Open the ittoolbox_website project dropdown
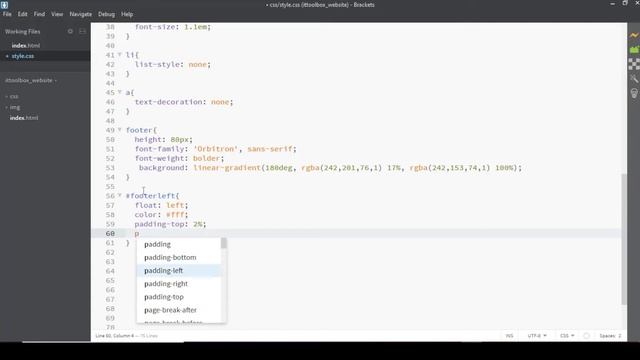Image resolution: width=640 pixels, height=360 pixels. (x=31, y=80)
